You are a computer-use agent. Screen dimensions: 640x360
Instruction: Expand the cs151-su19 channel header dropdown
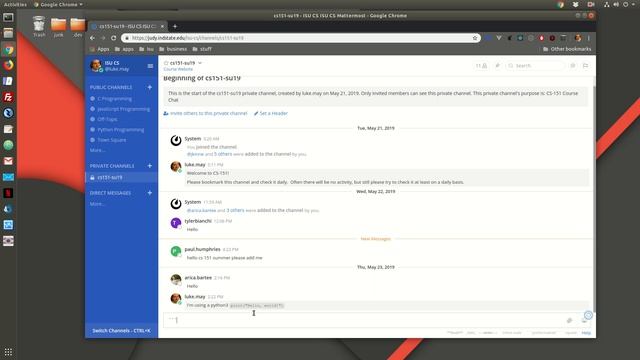tap(200, 63)
